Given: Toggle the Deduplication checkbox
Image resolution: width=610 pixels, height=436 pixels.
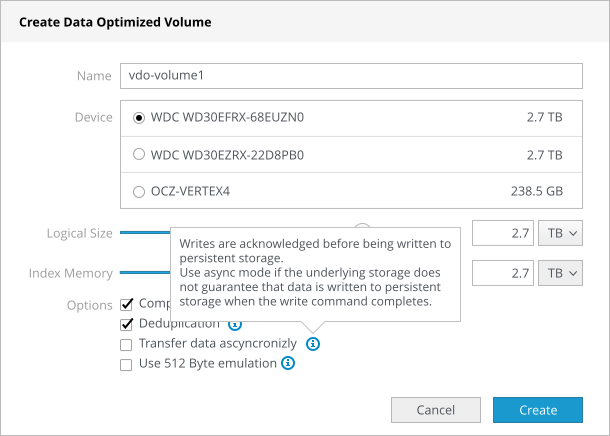Looking at the screenshot, I should 126,324.
